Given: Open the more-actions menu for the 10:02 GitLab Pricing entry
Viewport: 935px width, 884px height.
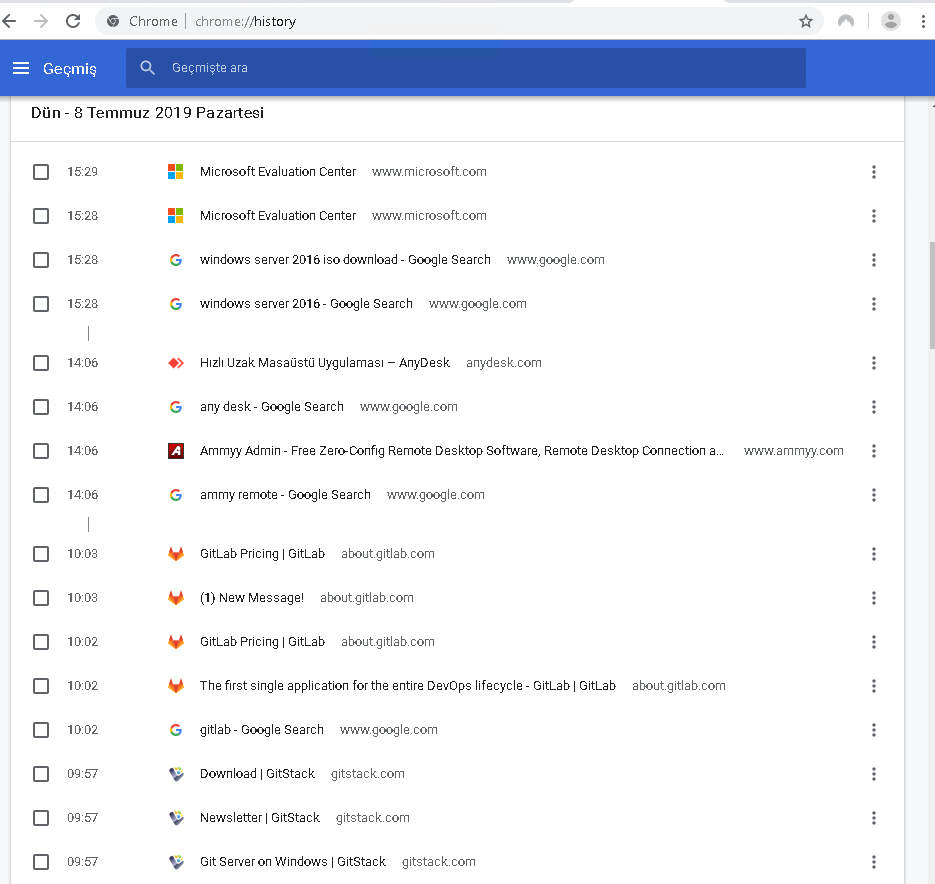Looking at the screenshot, I should click(874, 642).
